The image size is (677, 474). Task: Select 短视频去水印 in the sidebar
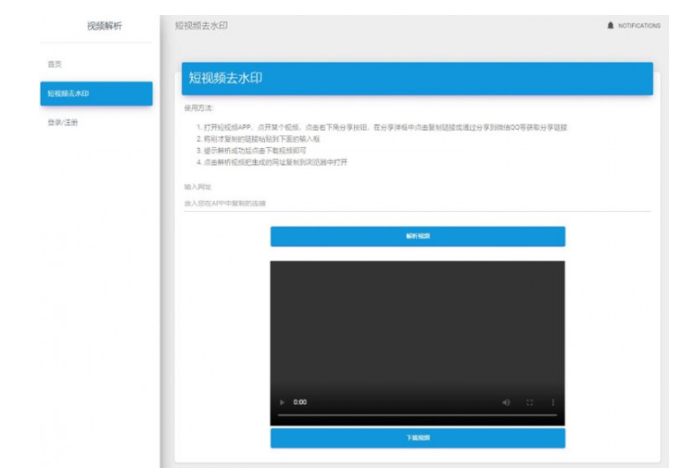(96, 94)
